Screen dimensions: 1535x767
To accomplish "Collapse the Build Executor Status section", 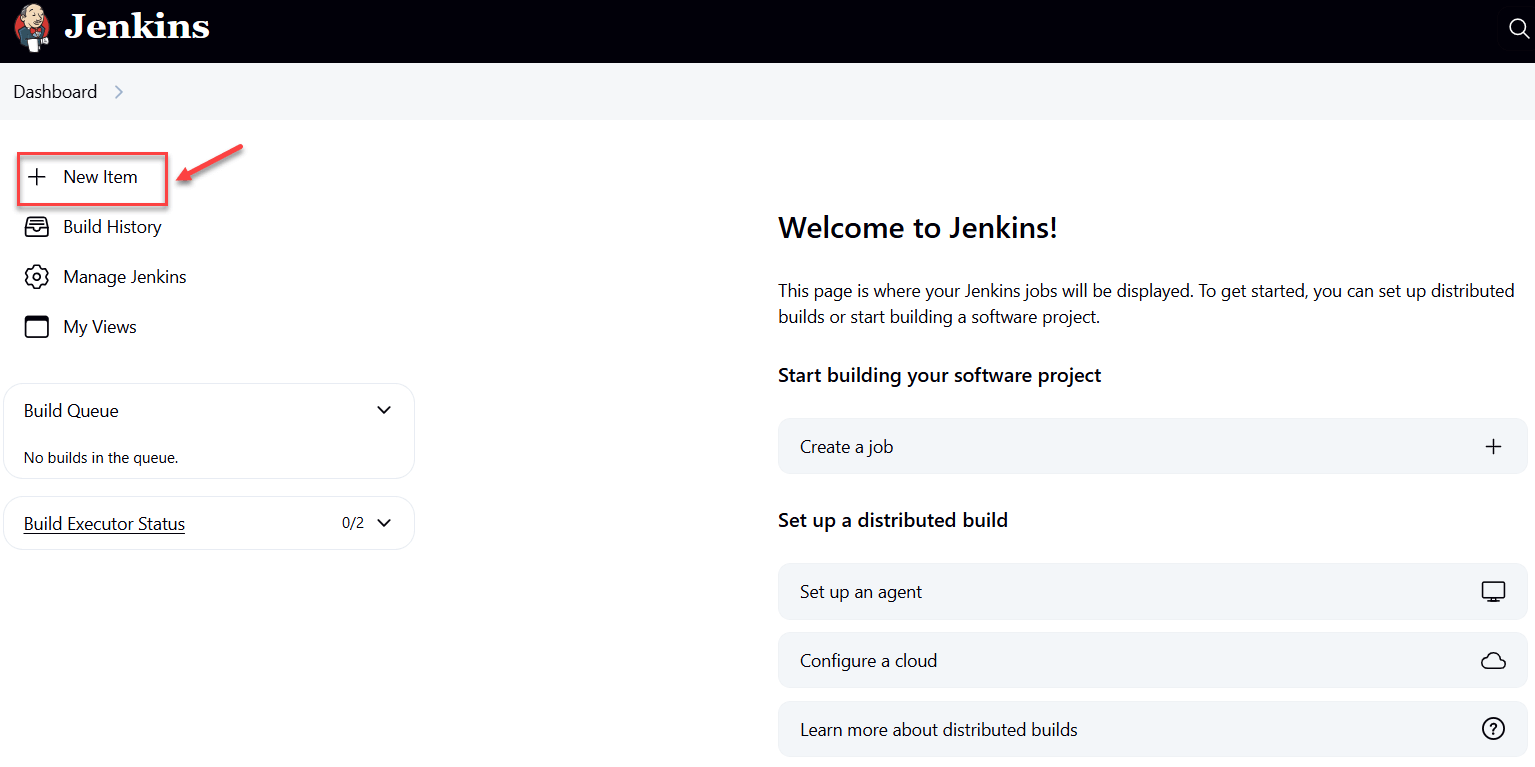I will click(384, 522).
